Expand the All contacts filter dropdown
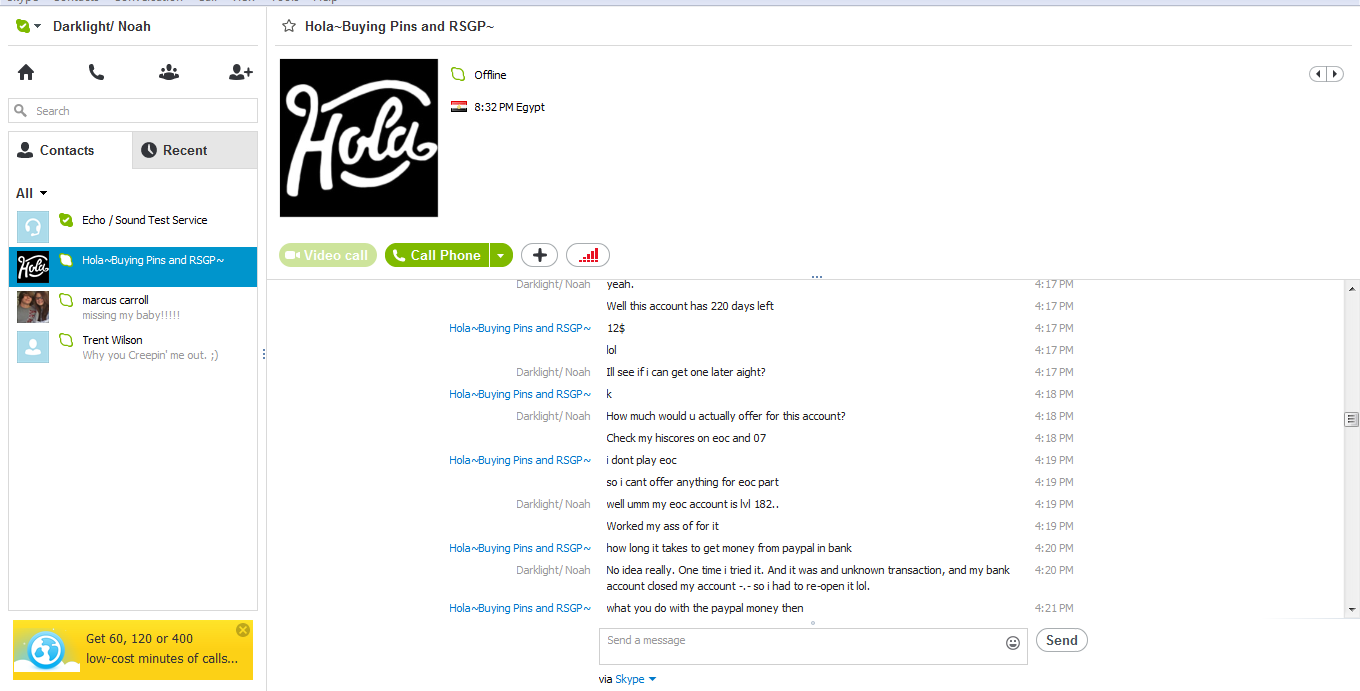The image size is (1360, 691). click(x=31, y=193)
